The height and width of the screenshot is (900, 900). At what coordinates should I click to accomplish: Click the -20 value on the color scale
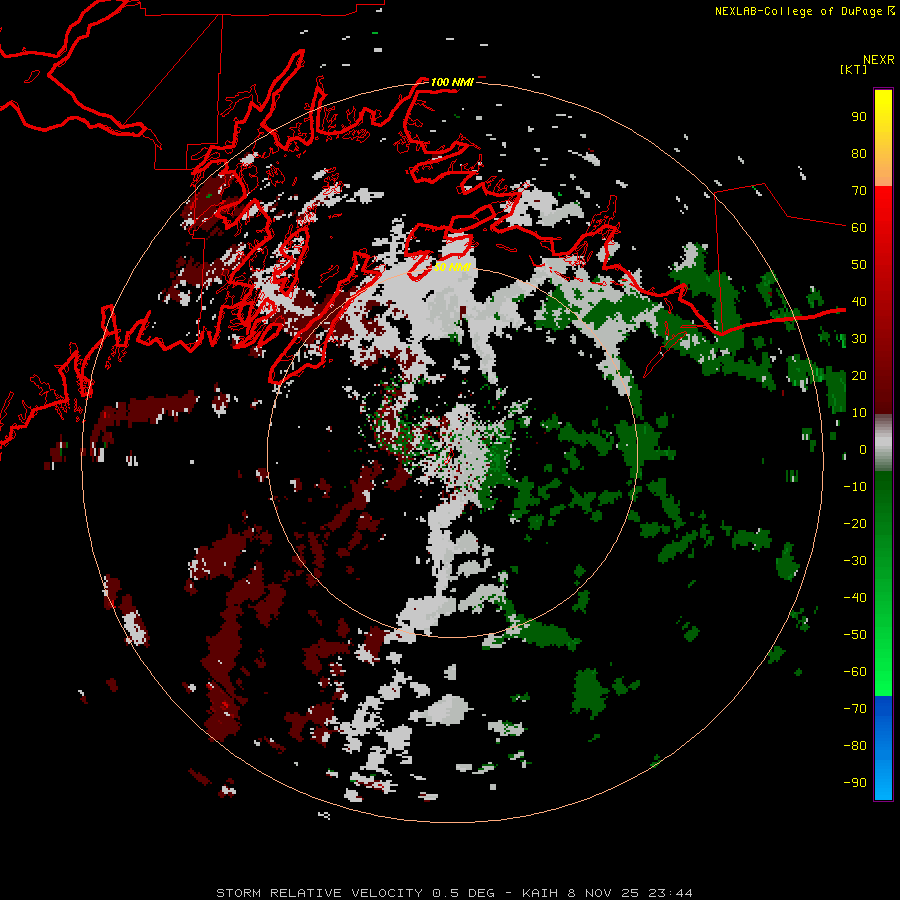click(855, 523)
